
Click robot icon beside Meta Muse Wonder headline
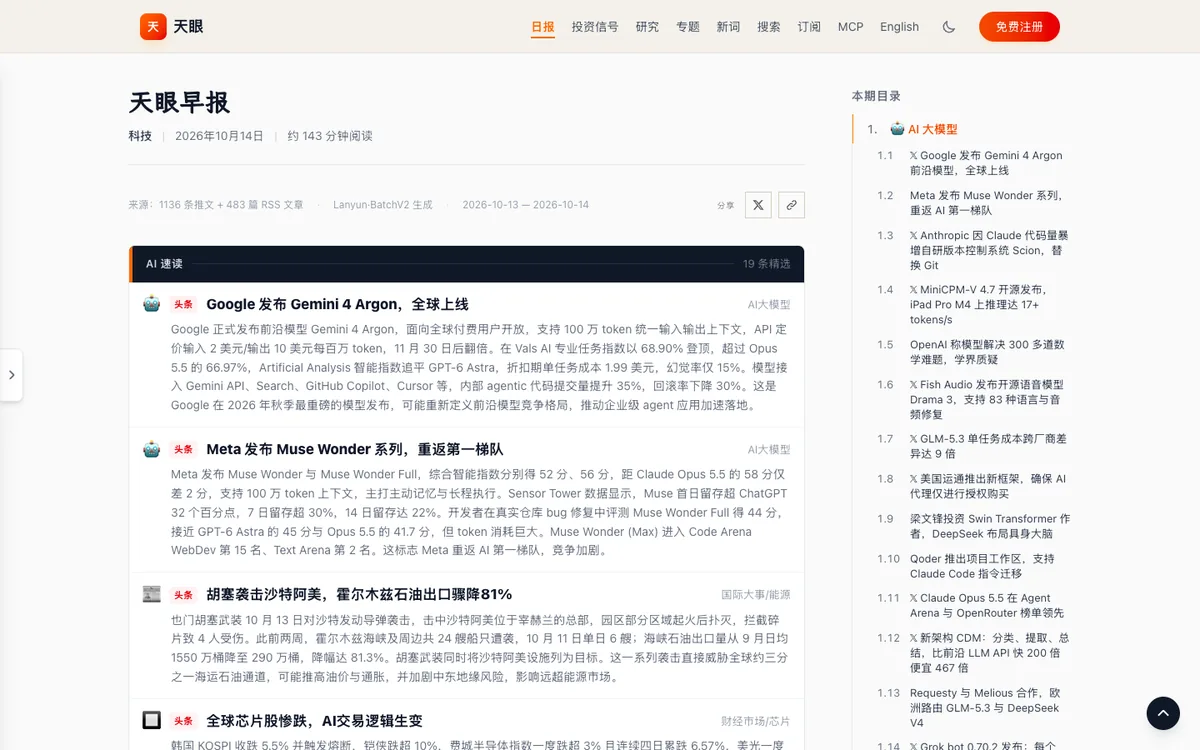[152, 449]
